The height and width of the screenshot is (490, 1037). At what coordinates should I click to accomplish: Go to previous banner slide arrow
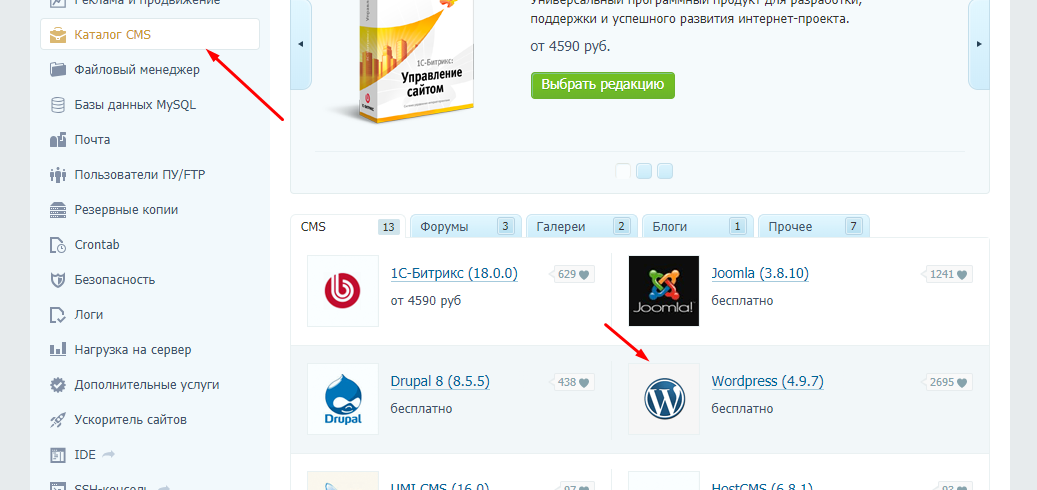301,44
